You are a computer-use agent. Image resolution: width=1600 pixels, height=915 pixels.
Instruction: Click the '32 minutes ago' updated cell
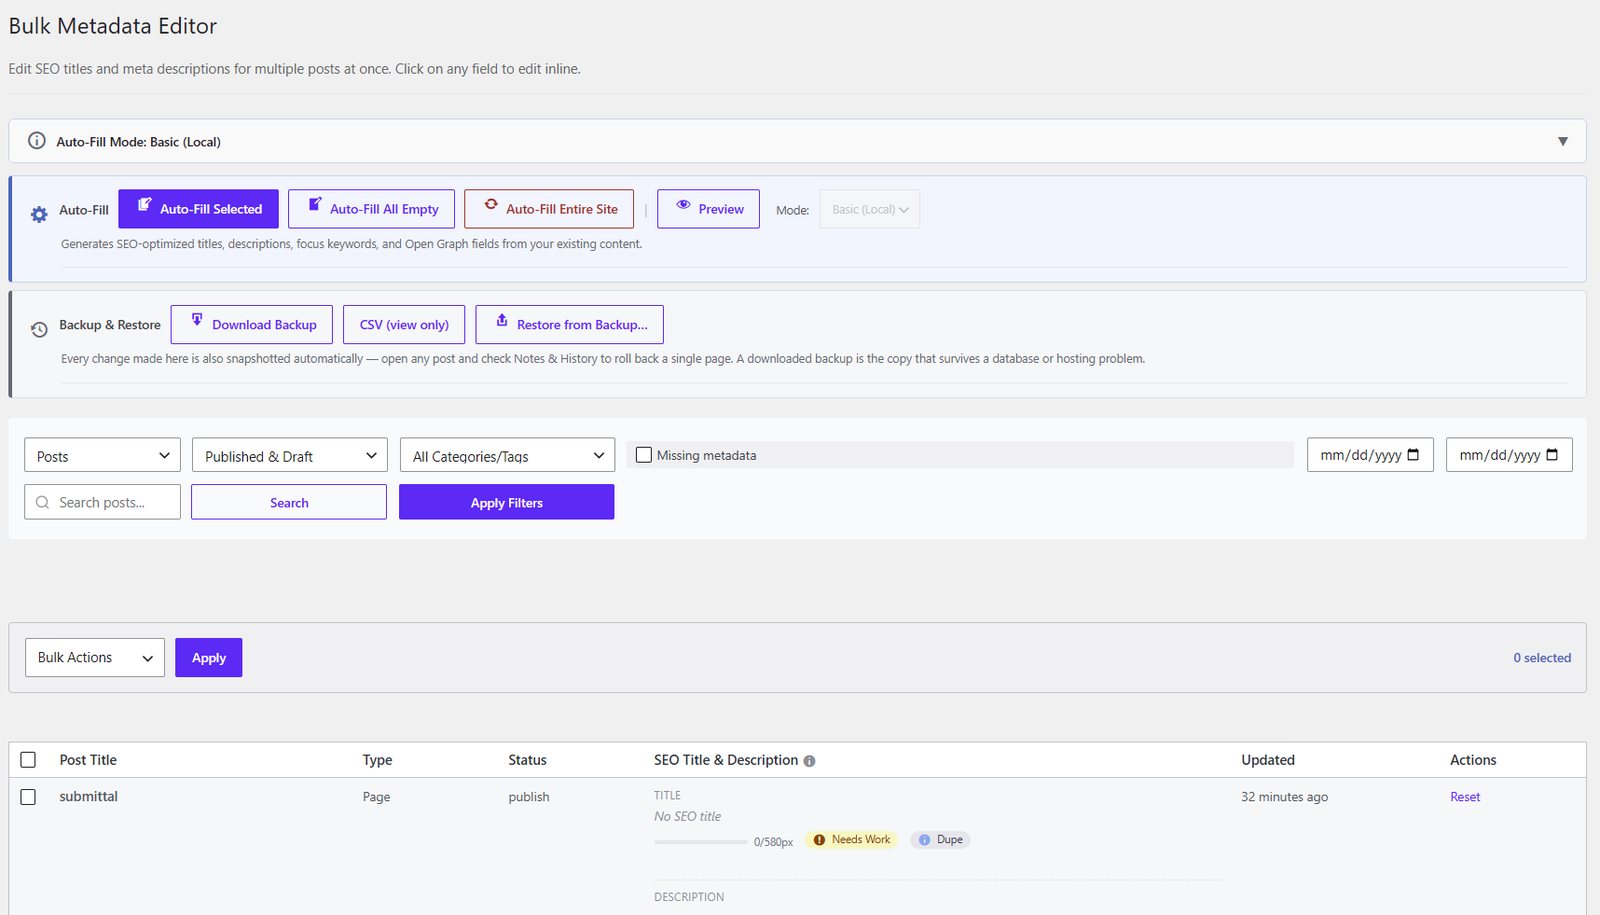[x=1284, y=797]
